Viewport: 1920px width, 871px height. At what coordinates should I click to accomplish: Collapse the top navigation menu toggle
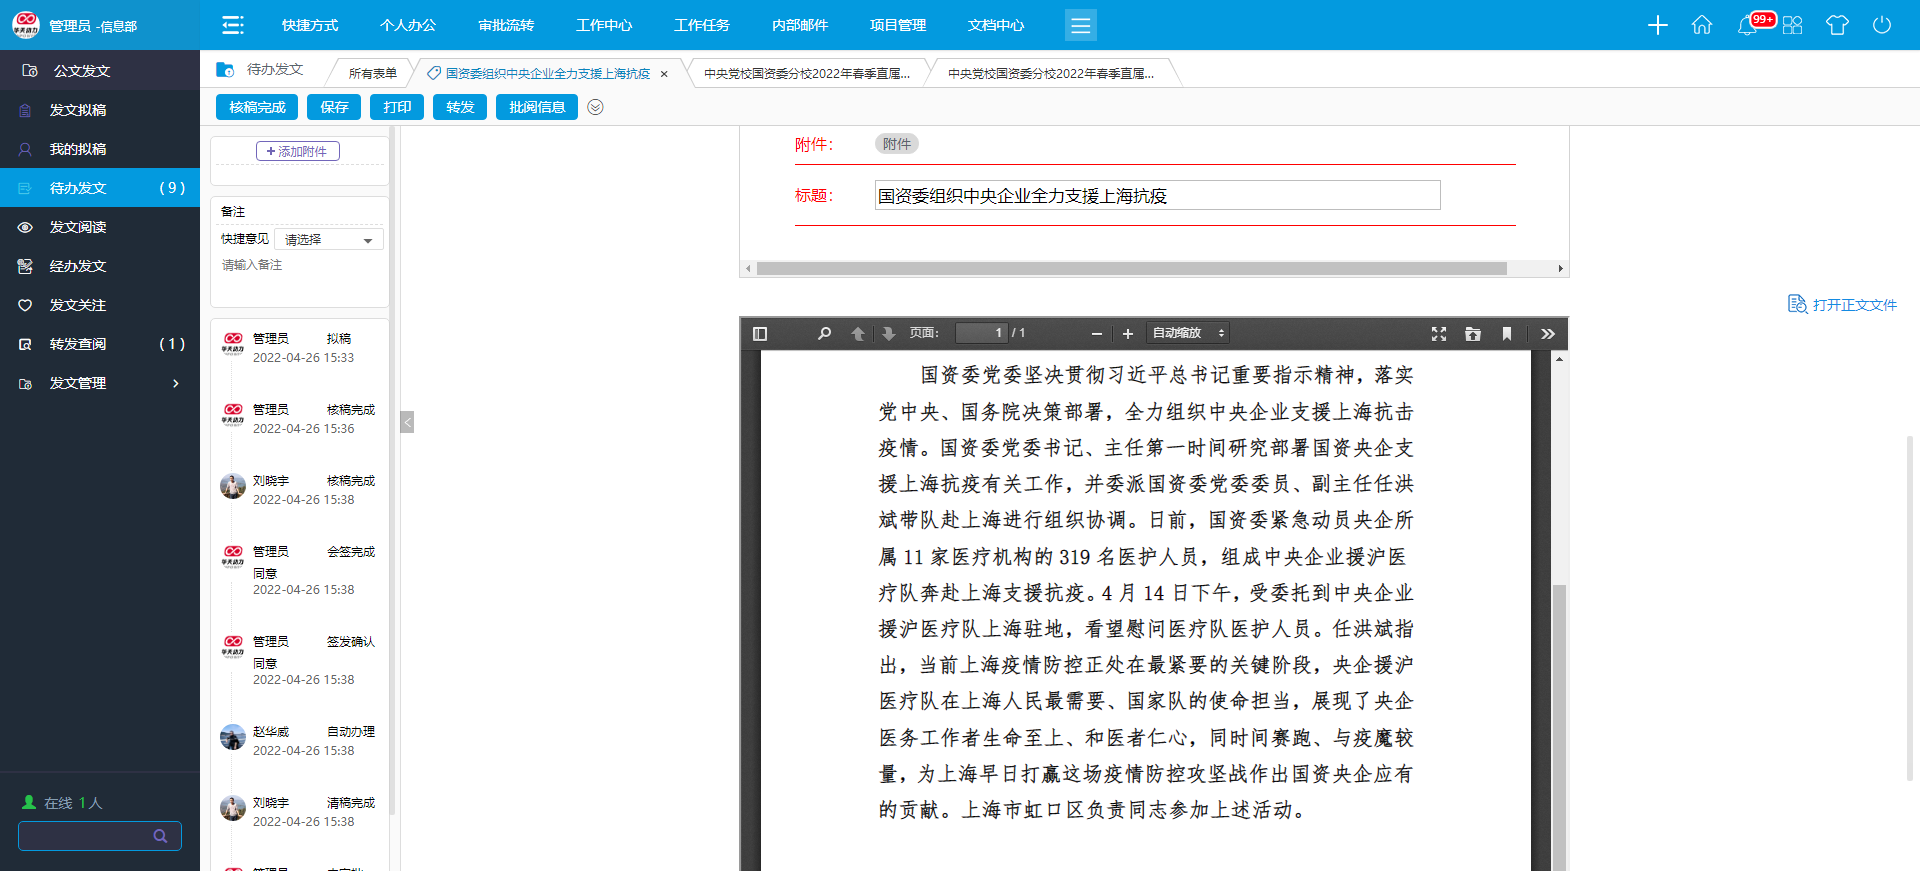(233, 25)
